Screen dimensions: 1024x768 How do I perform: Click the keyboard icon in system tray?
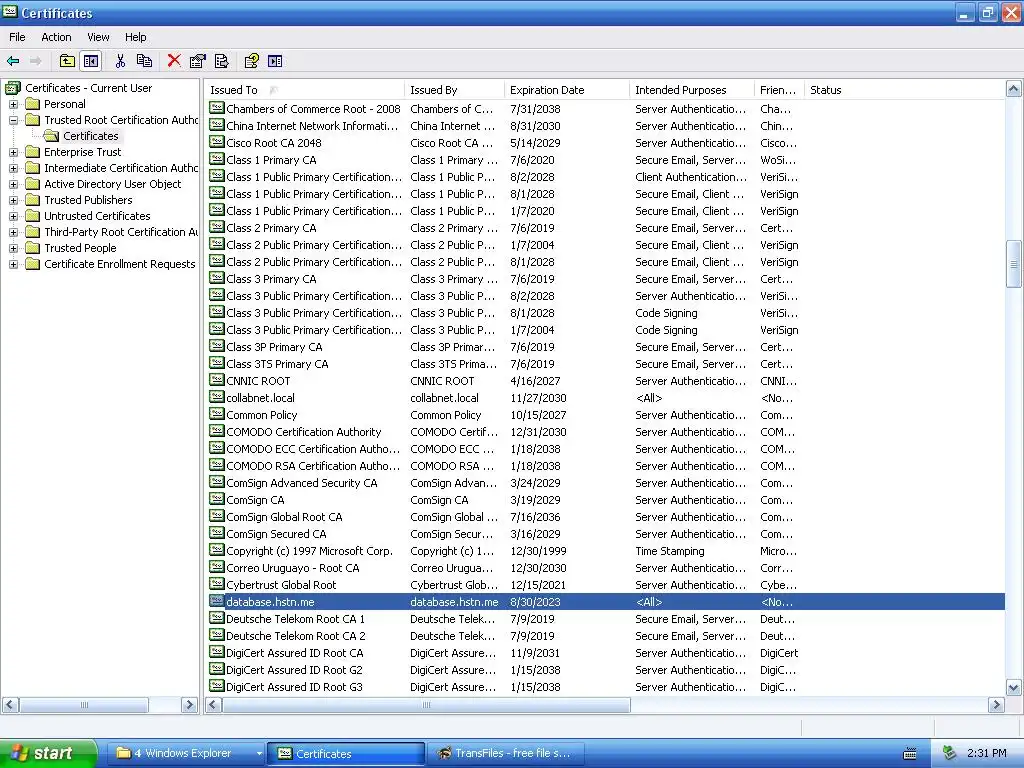(910, 754)
